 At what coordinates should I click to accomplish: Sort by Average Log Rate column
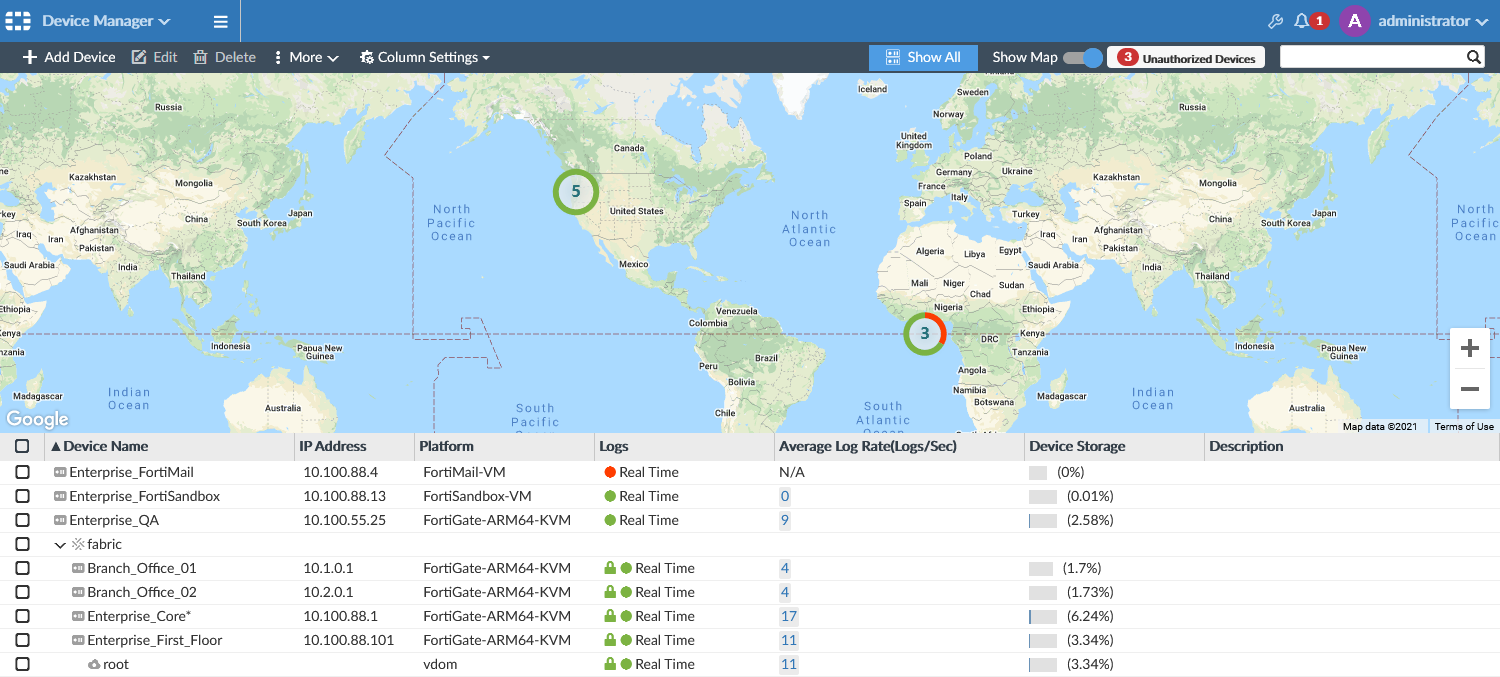[x=868, y=446]
